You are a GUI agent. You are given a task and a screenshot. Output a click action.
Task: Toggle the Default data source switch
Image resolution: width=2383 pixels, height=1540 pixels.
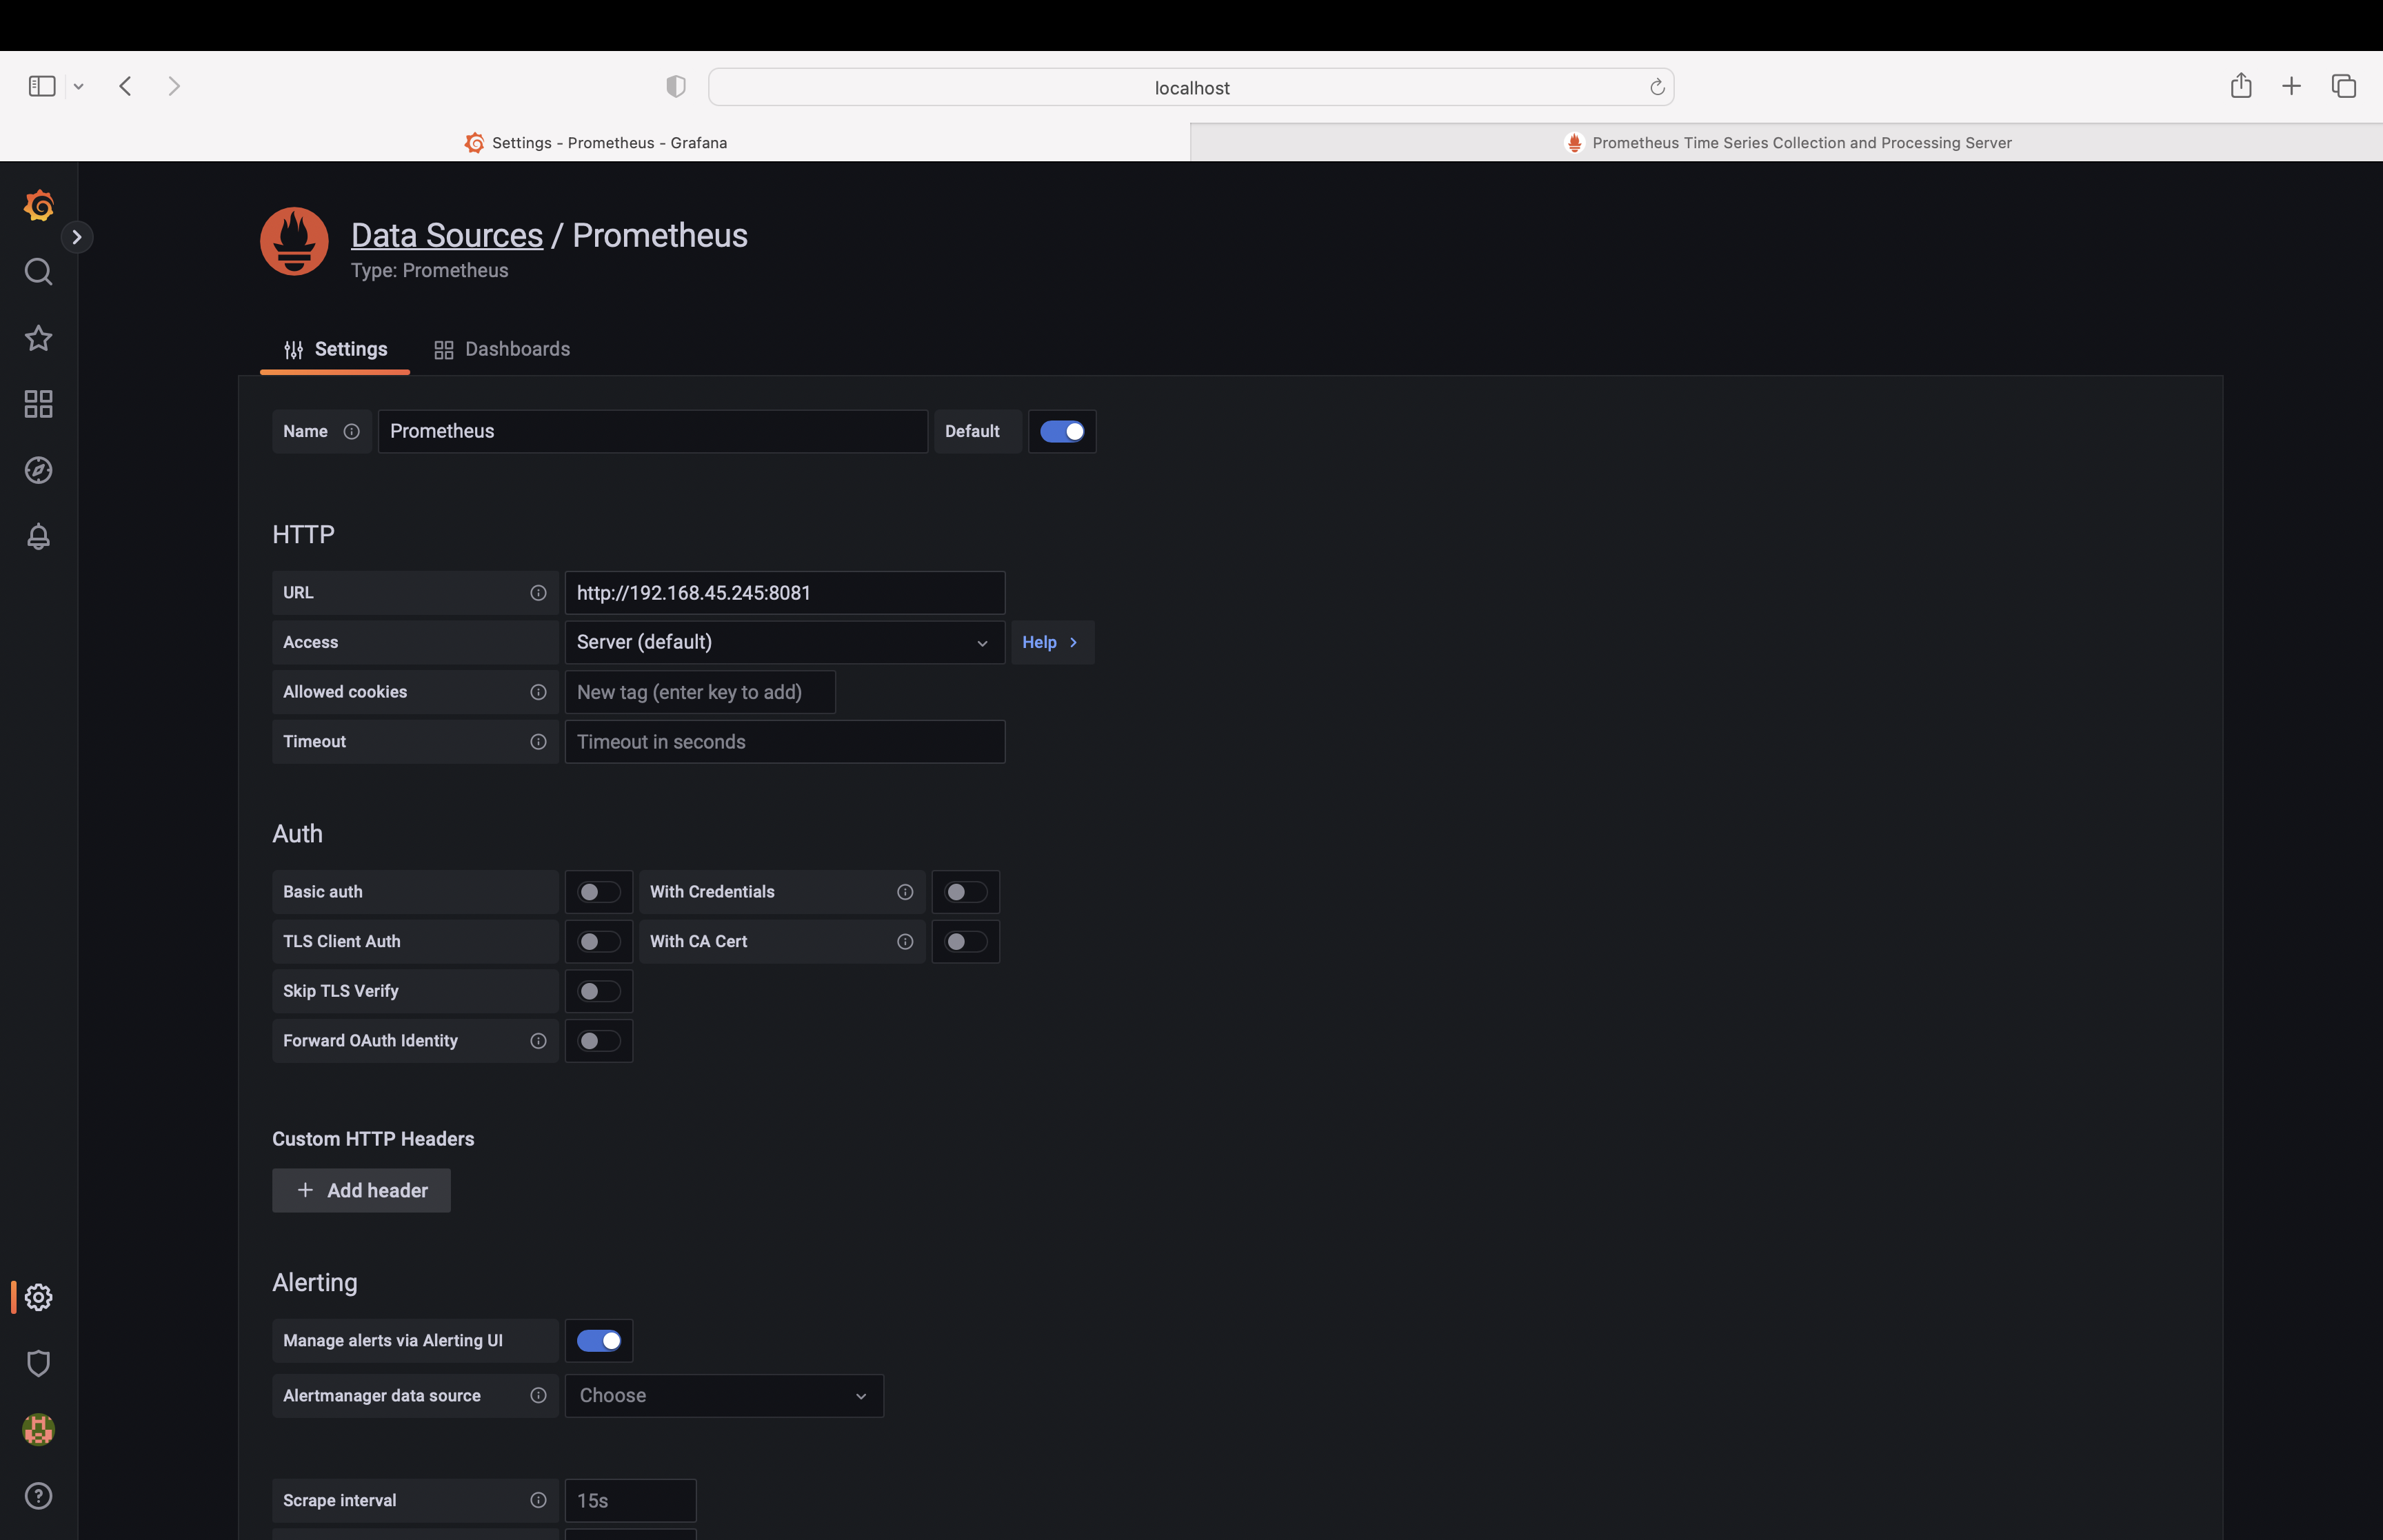pyautogui.click(x=1061, y=431)
